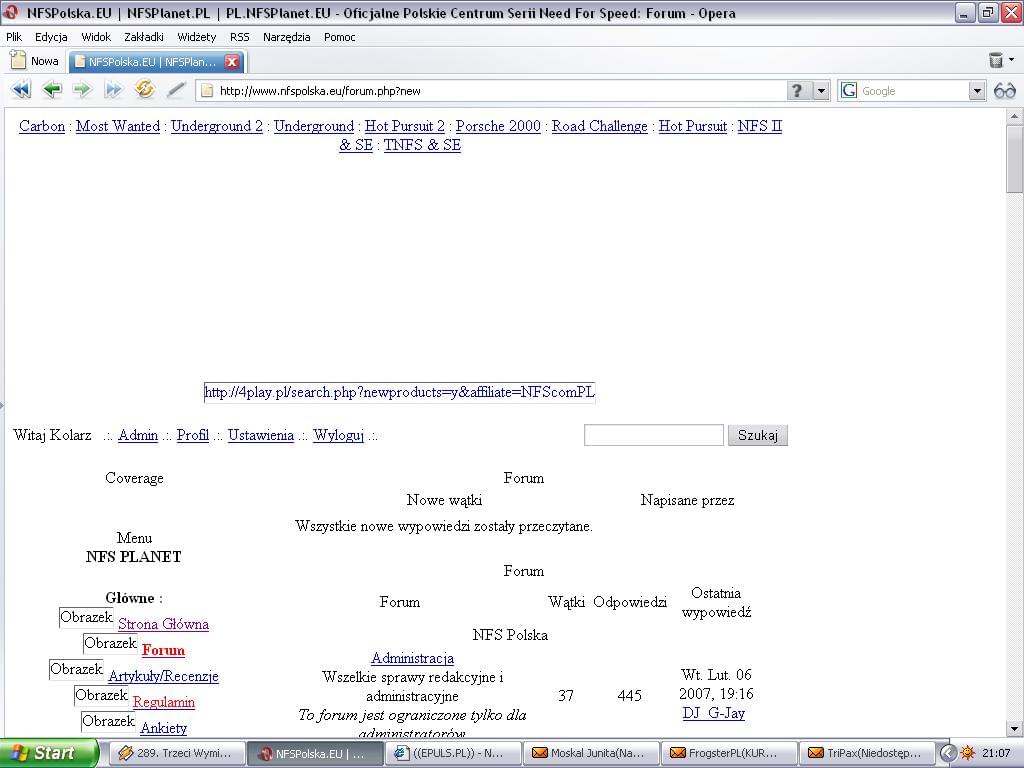
Task: Open the Widżety menu
Action: [197, 37]
